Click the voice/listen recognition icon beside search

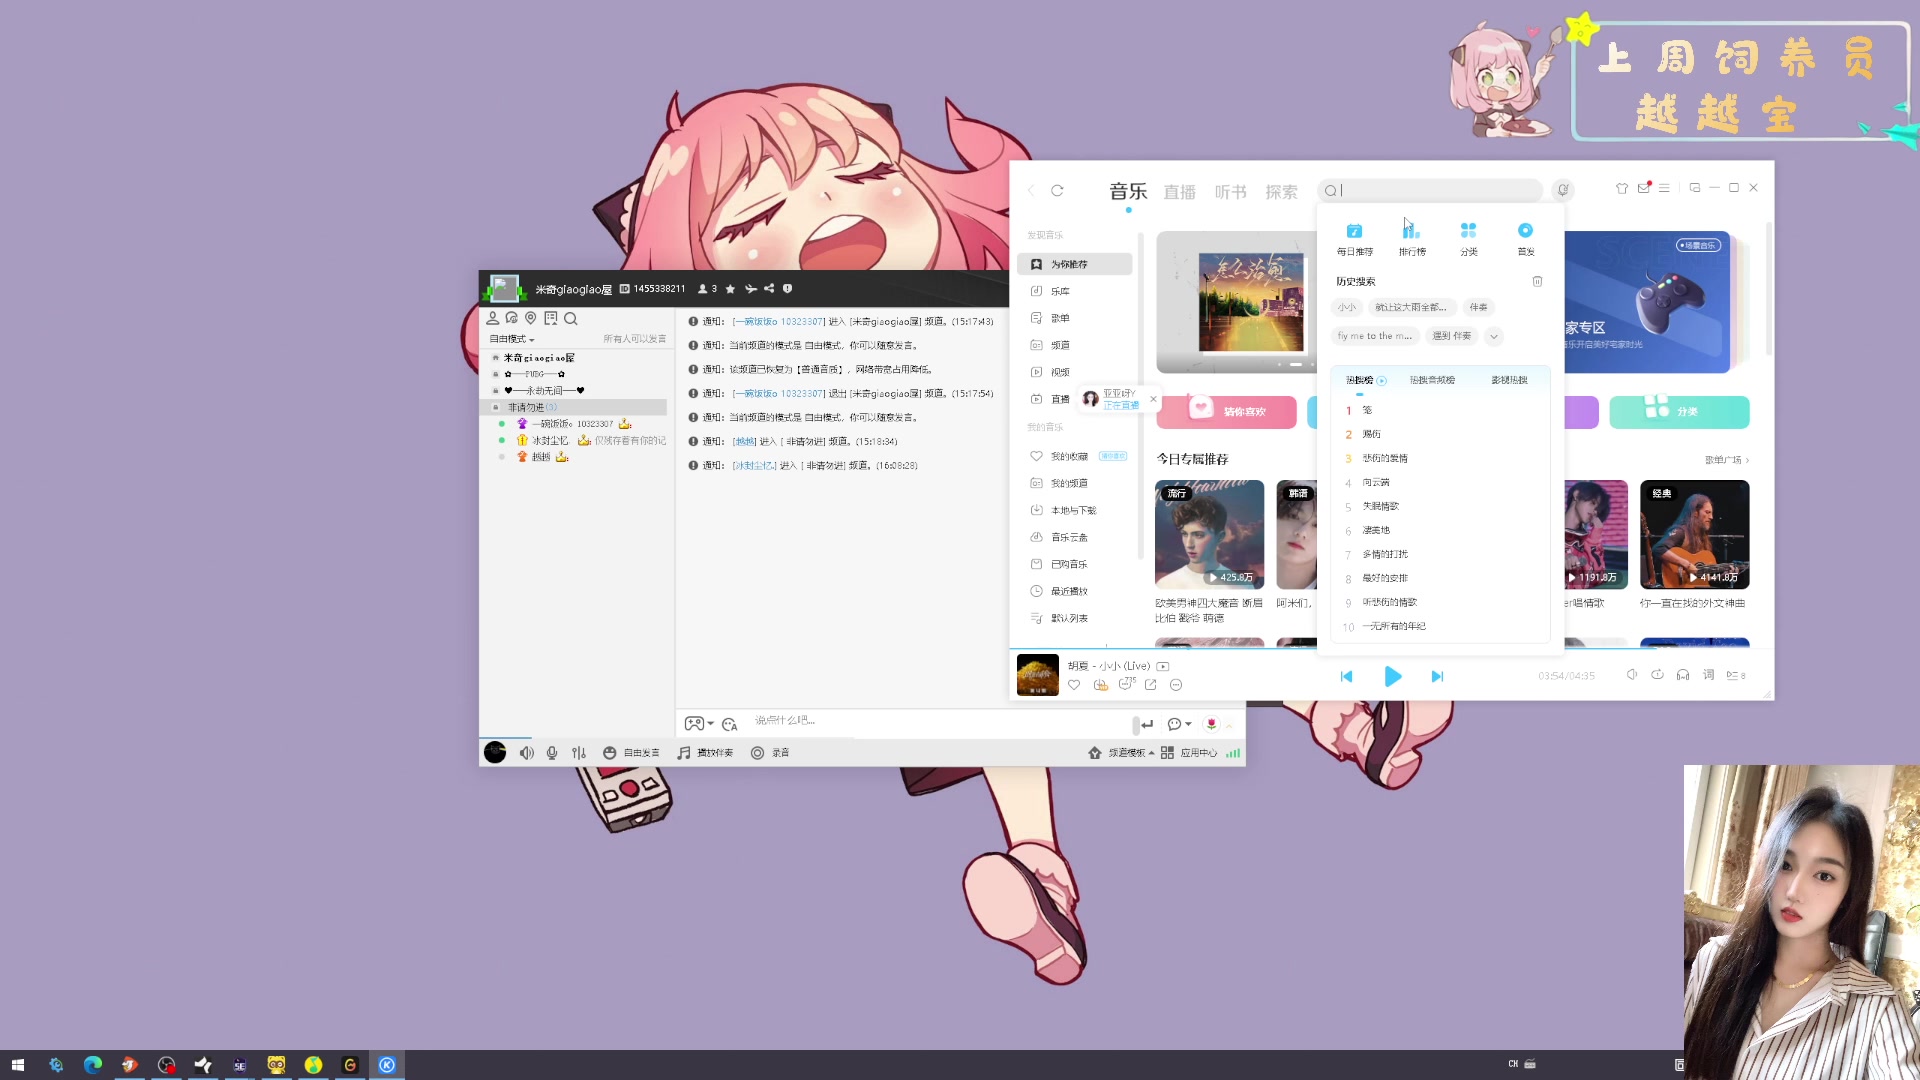coord(1563,190)
